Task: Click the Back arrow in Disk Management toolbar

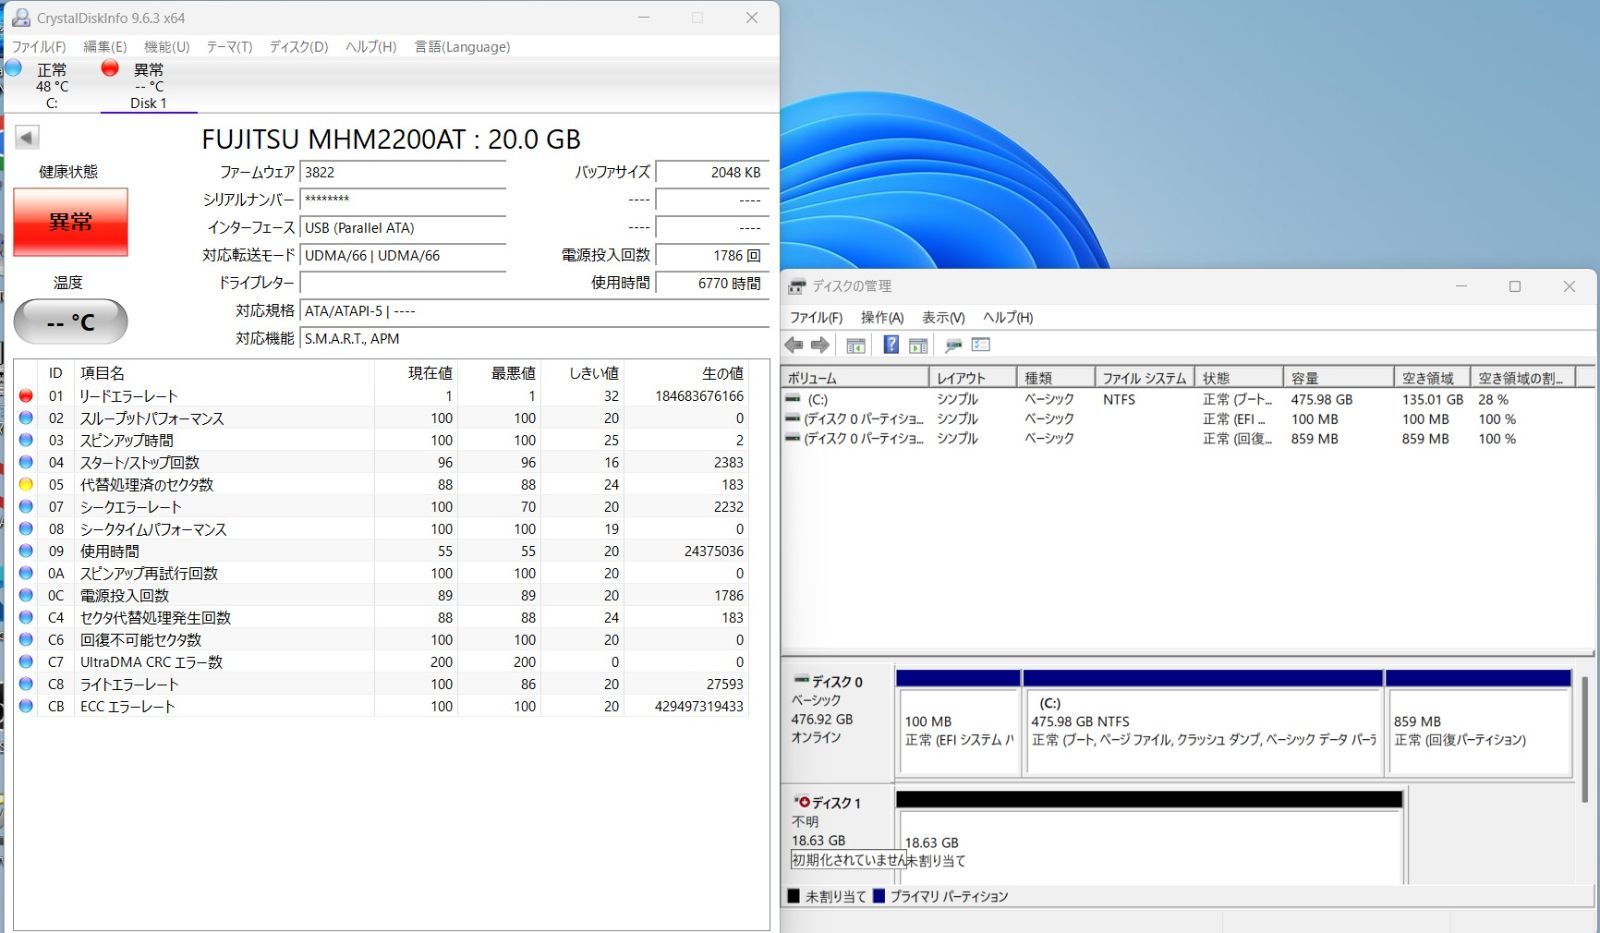Action: (794, 345)
